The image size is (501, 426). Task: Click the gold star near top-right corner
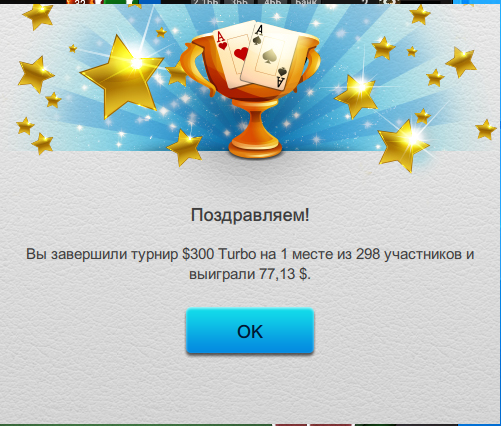420,15
